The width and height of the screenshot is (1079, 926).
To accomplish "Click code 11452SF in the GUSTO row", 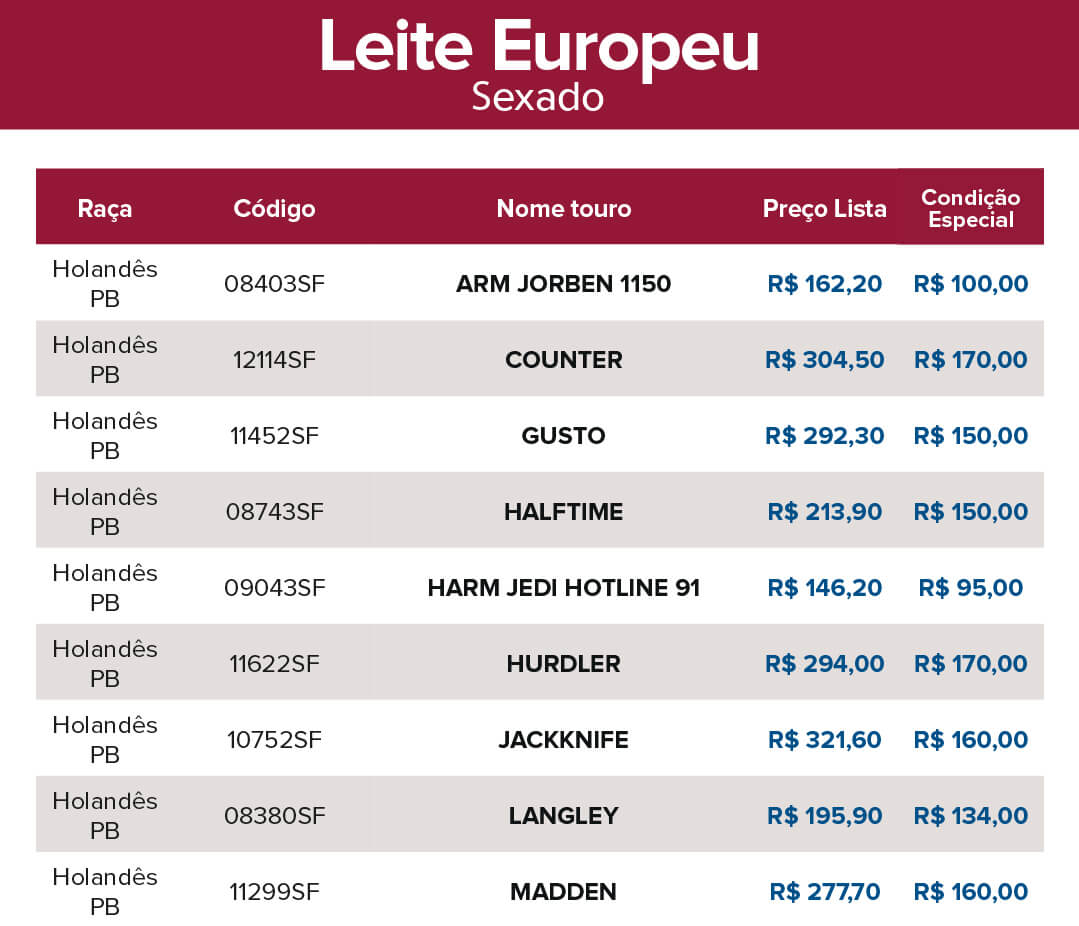I will click(x=274, y=436).
